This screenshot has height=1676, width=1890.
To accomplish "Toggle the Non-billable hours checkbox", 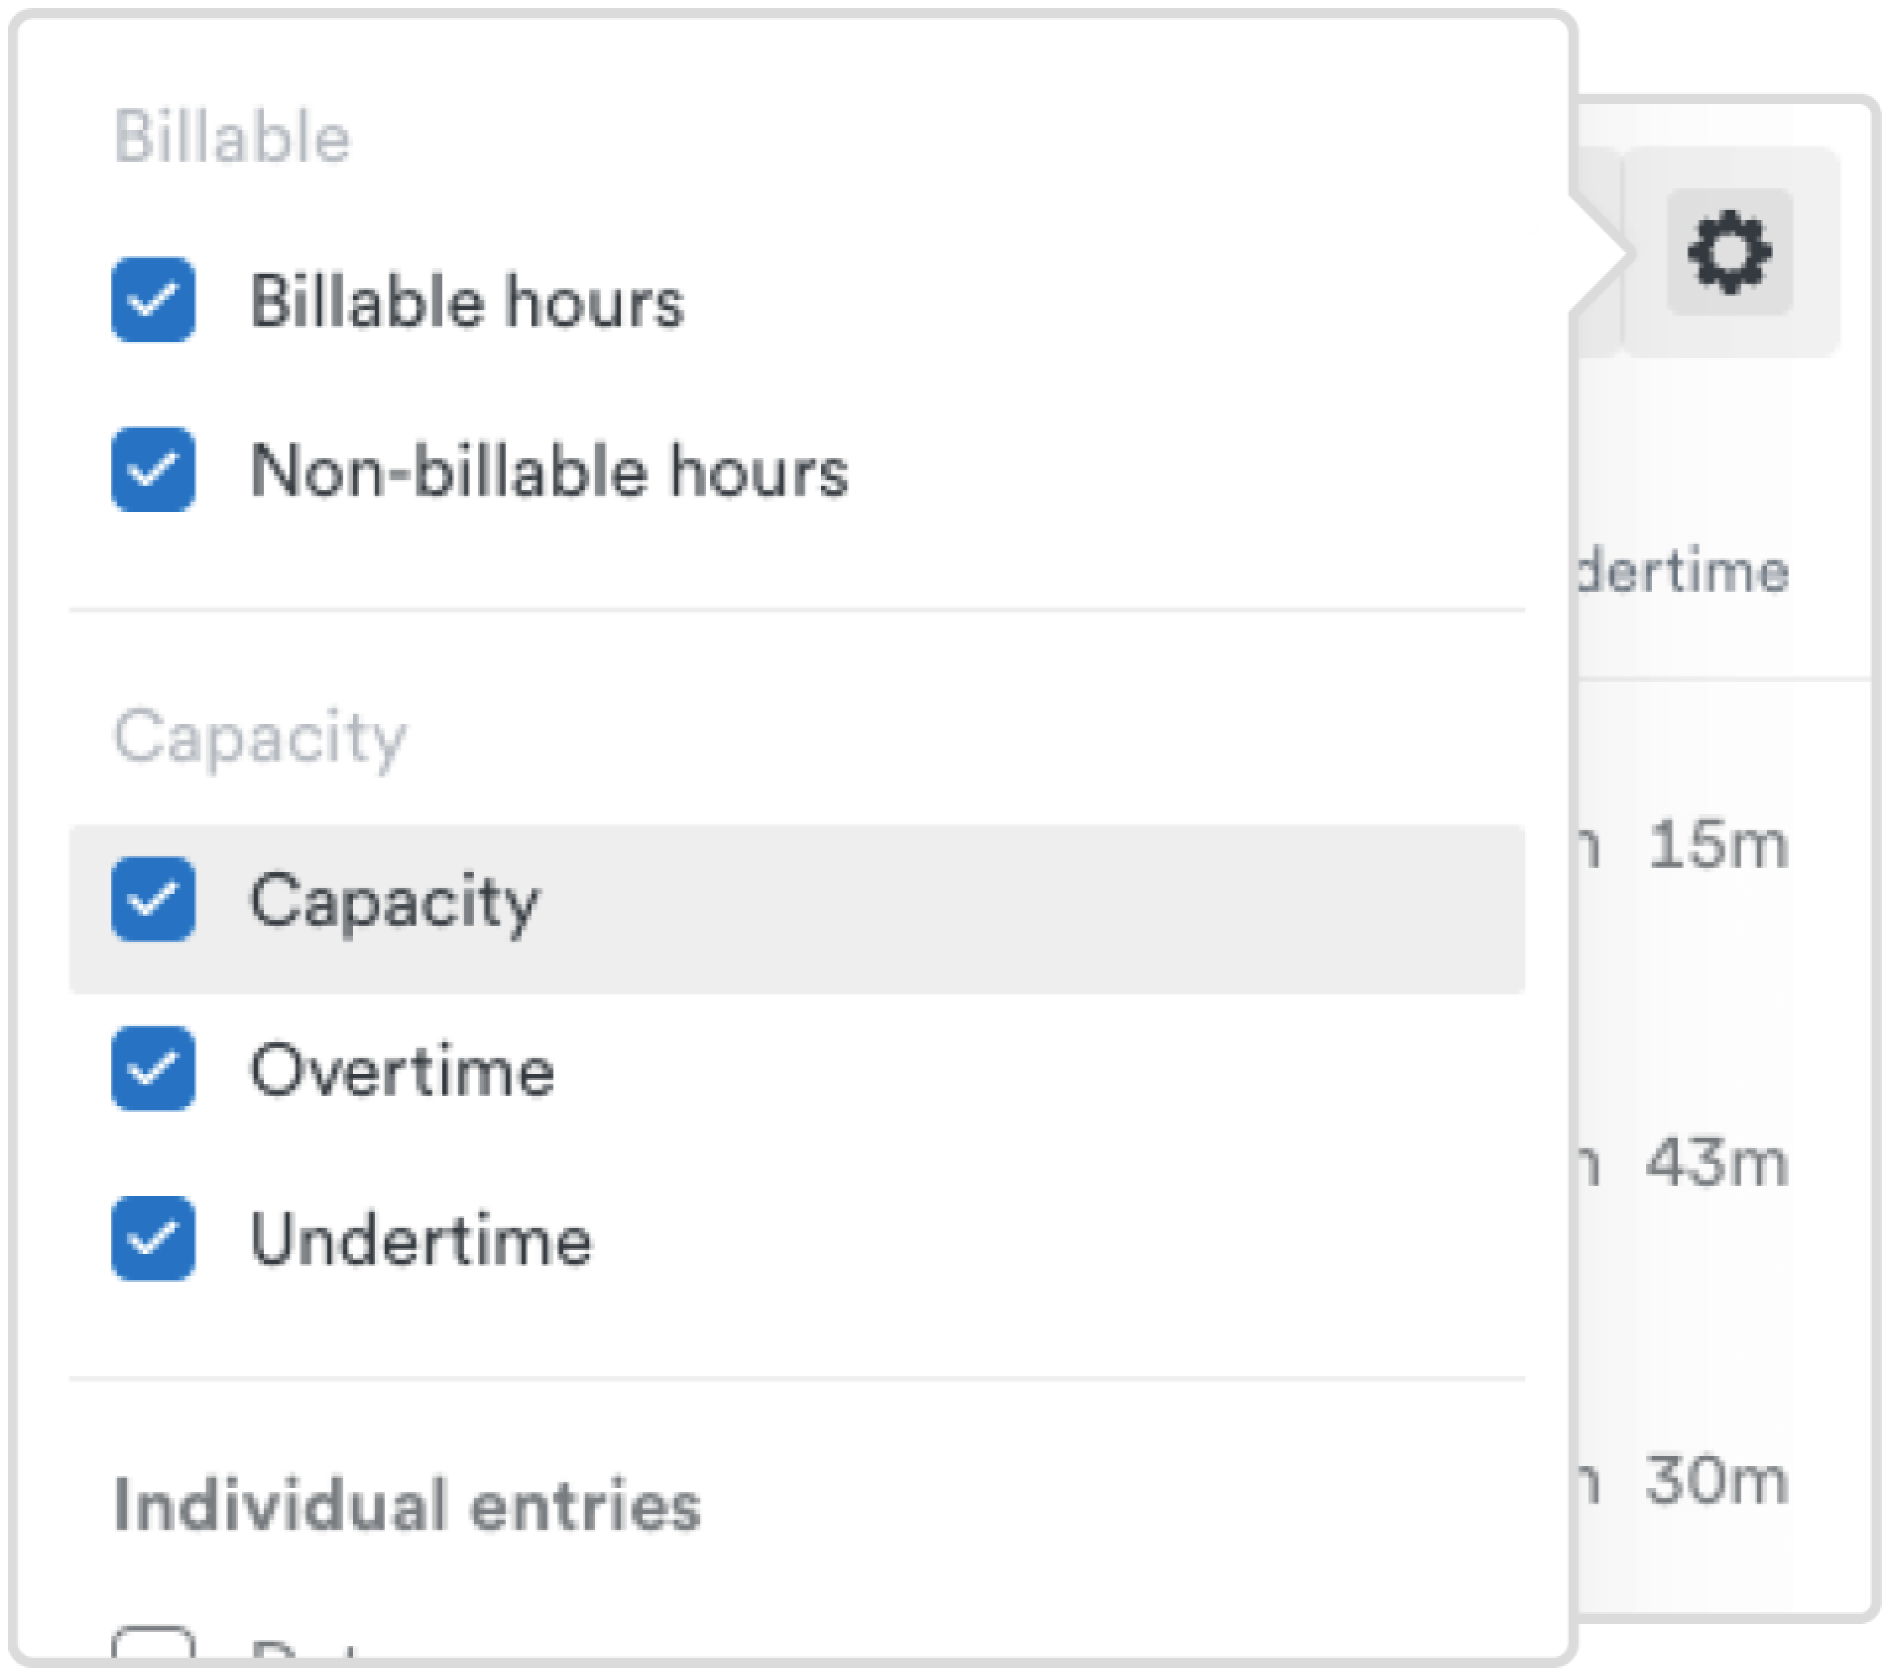I will [153, 470].
